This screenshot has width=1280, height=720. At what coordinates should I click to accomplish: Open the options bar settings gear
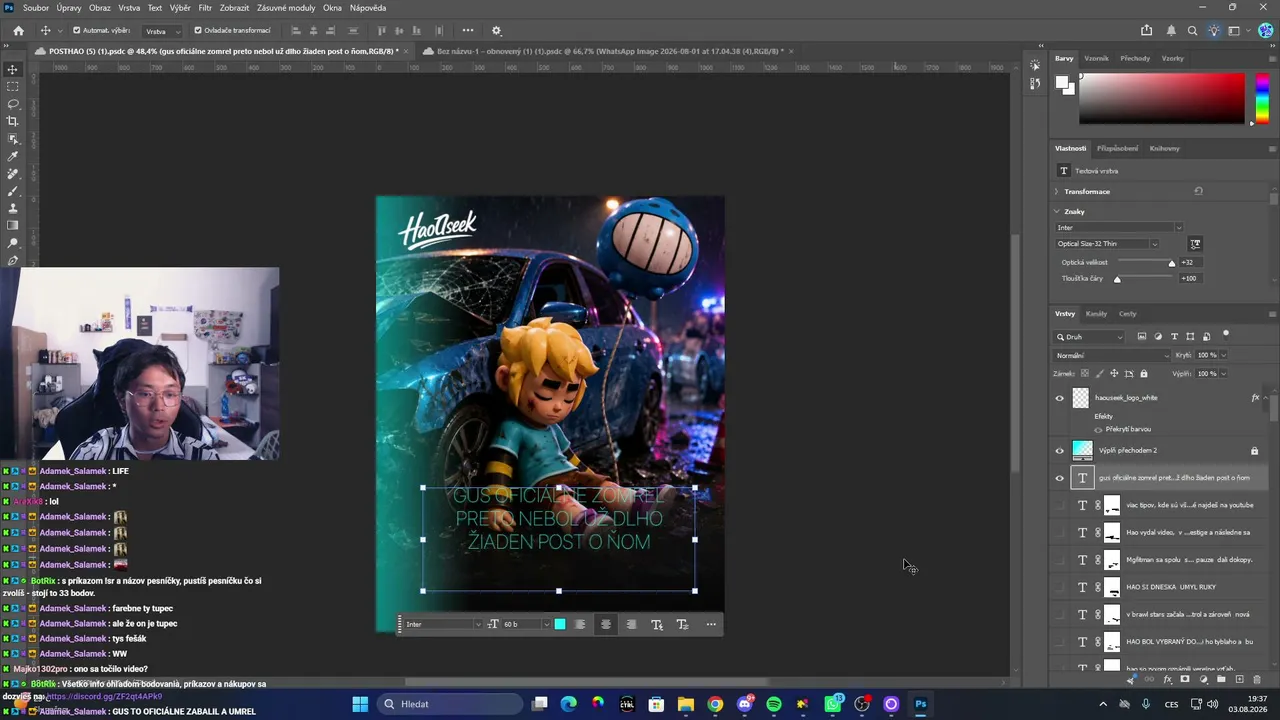click(496, 30)
